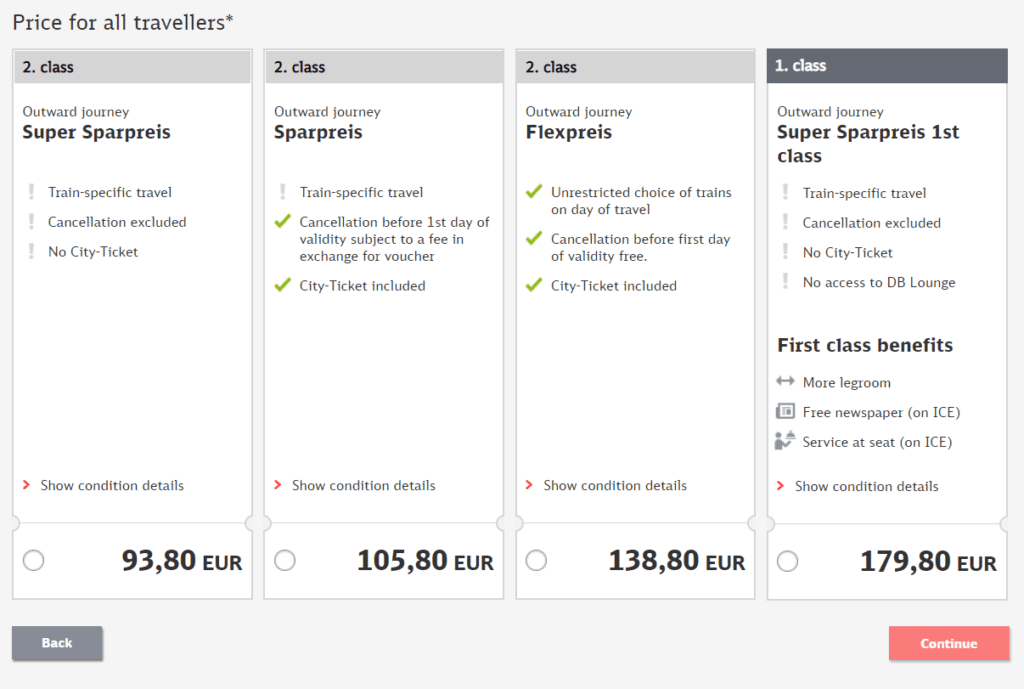Expand condition details for Super Sparpreis 1st class
This screenshot has width=1024, height=689.
[x=866, y=487]
